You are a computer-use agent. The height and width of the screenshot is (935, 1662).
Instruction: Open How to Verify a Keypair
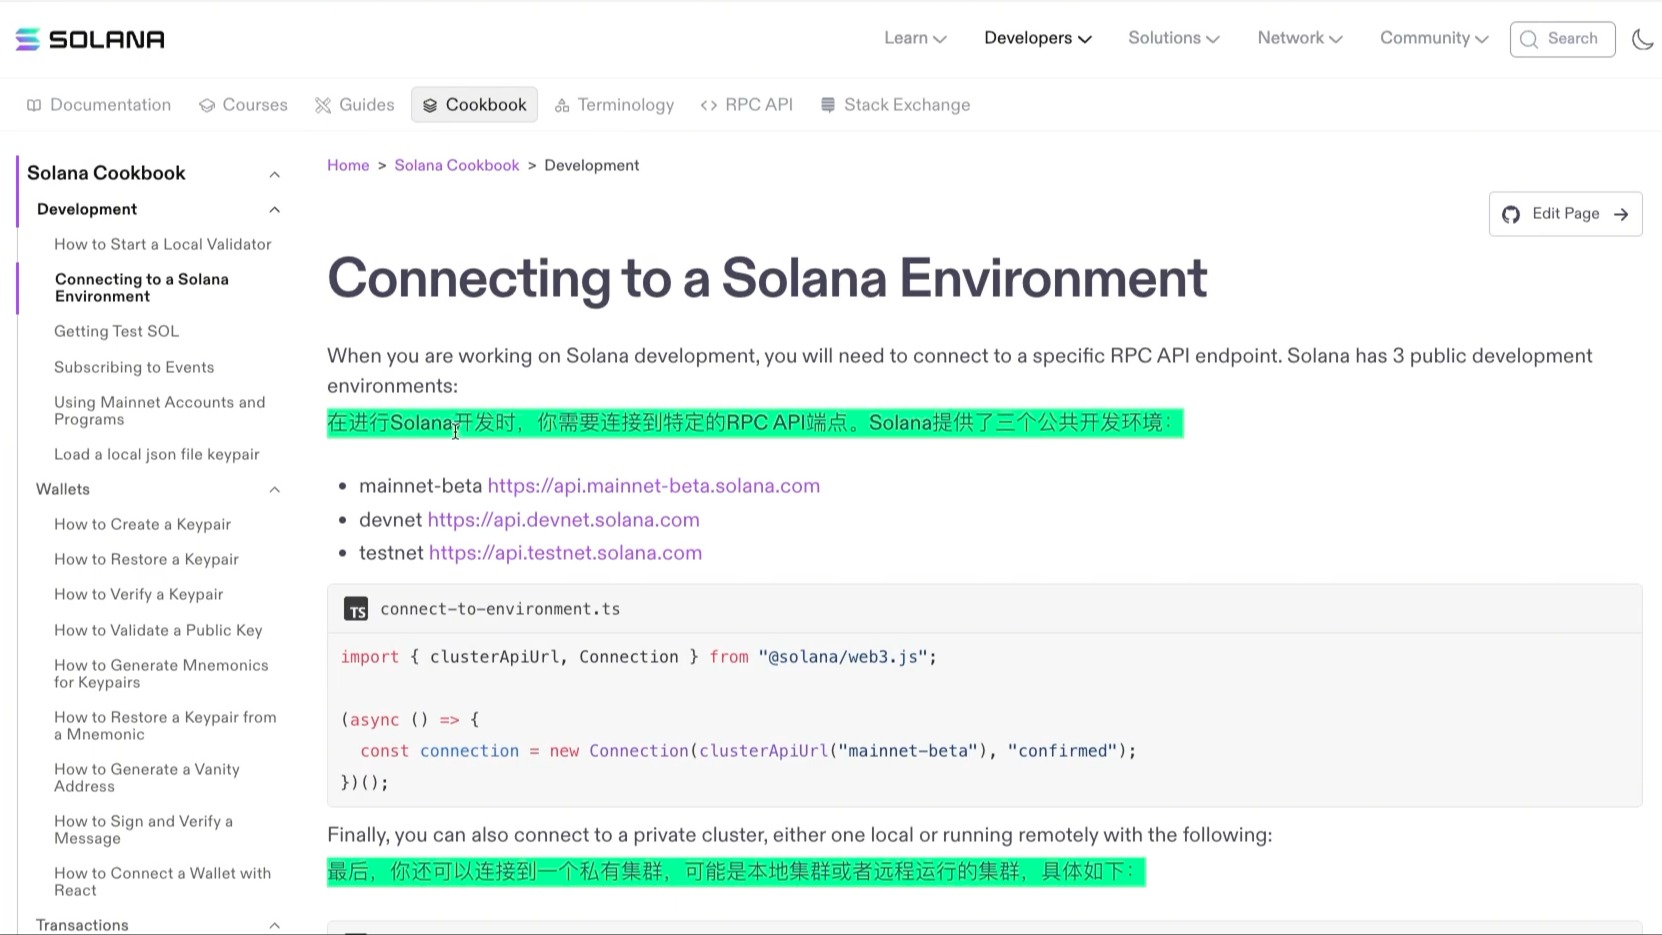(139, 594)
